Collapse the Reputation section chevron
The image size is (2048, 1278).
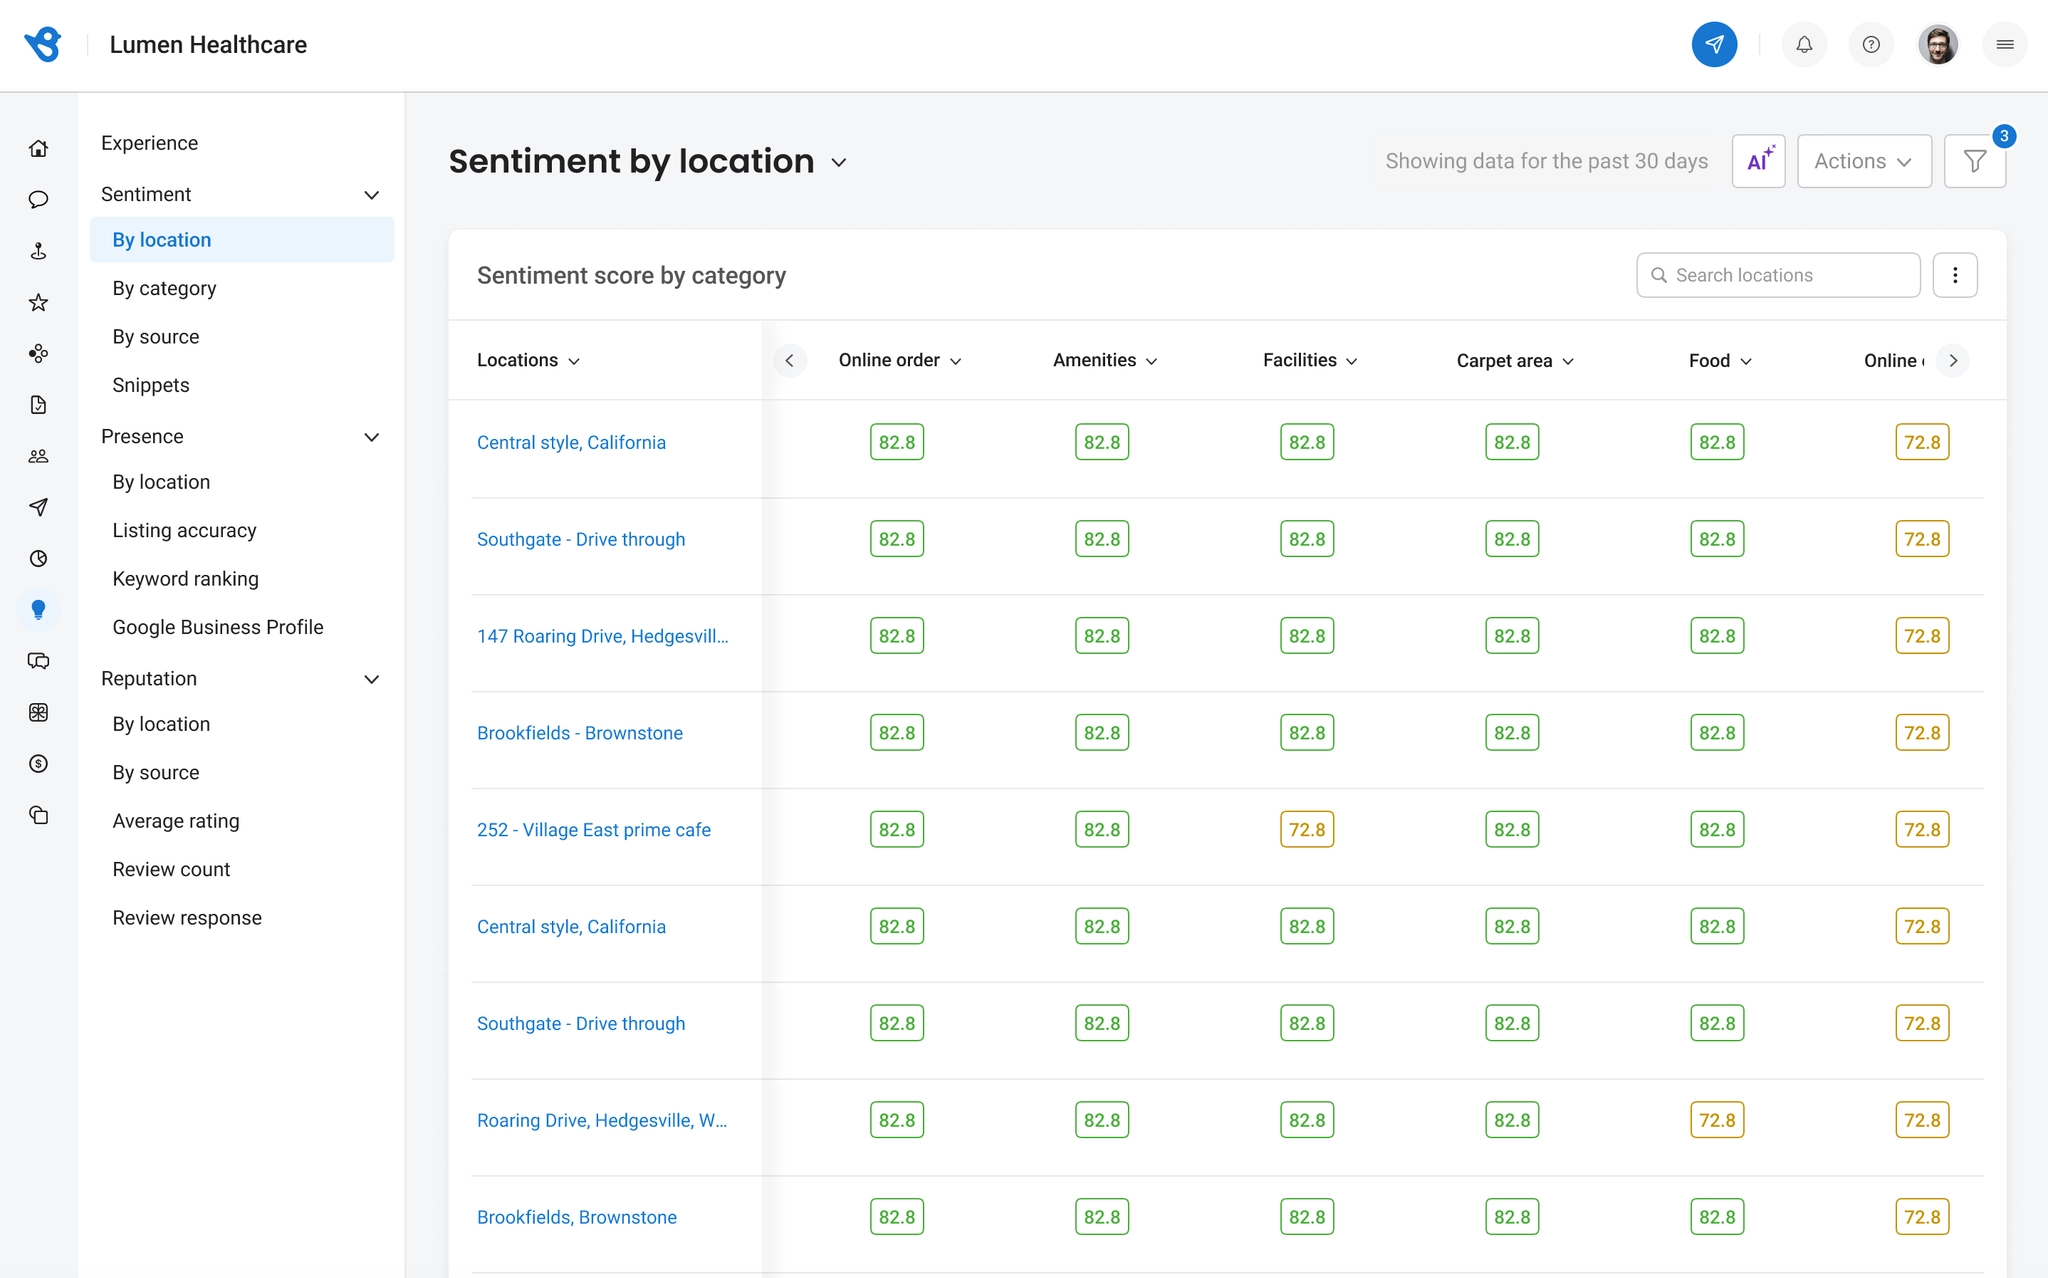click(x=371, y=679)
